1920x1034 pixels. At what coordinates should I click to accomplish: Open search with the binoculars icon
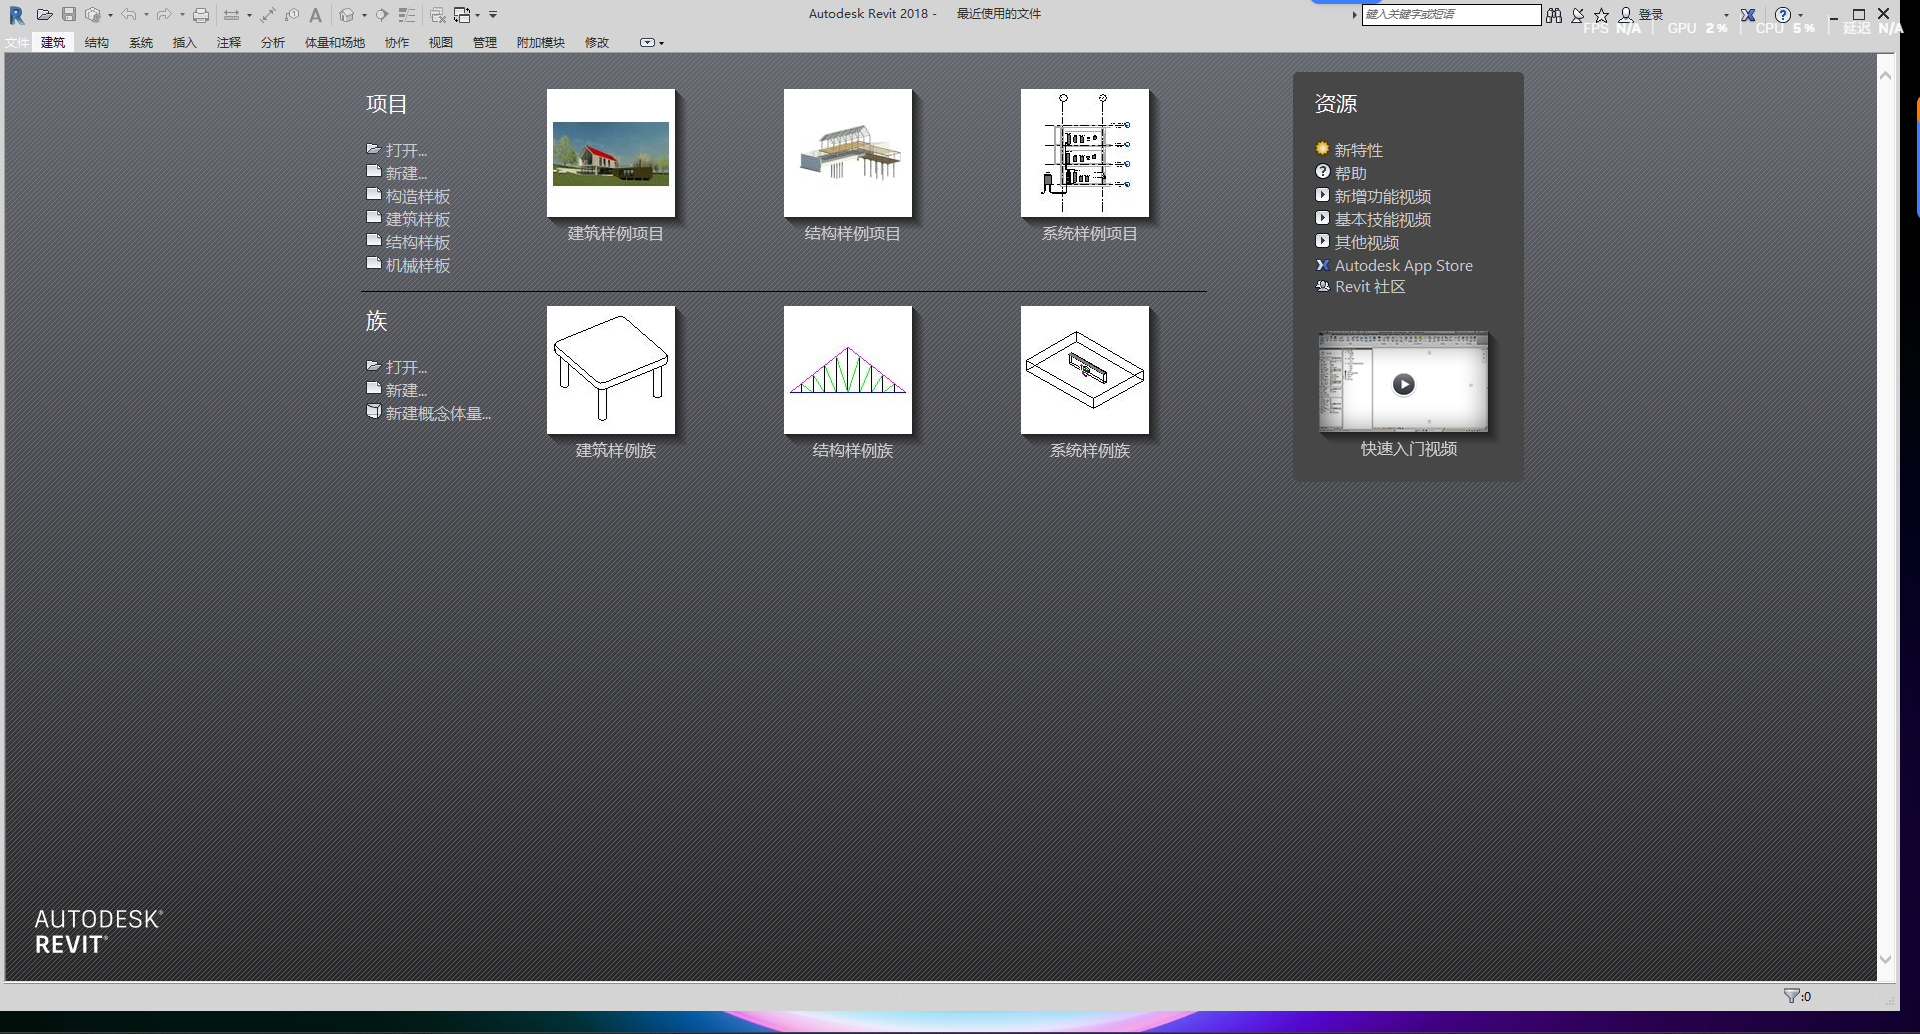click(x=1554, y=14)
